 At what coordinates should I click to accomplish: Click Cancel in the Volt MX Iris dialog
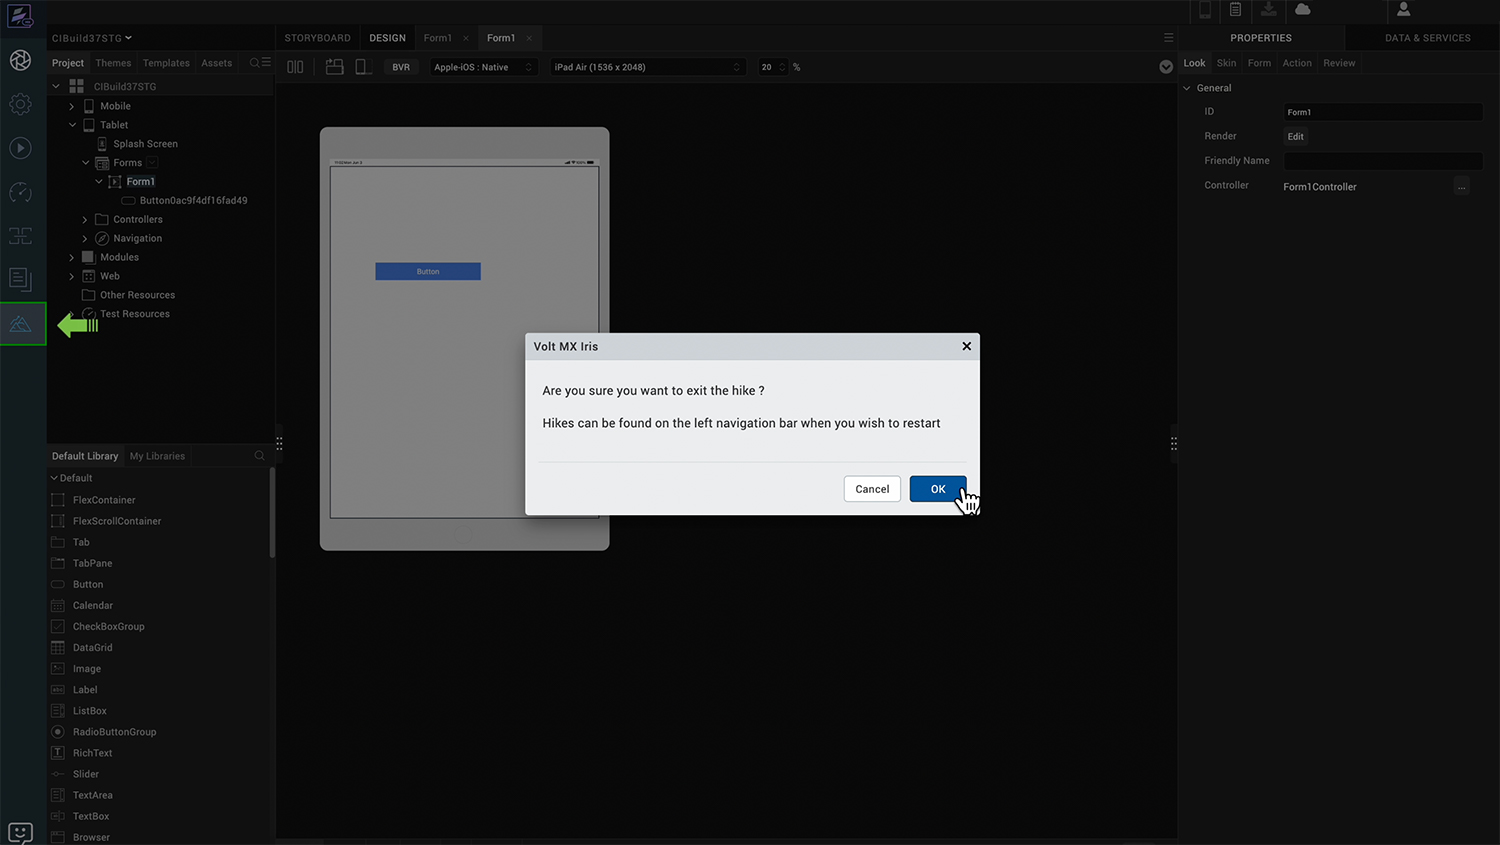pyautogui.click(x=871, y=489)
